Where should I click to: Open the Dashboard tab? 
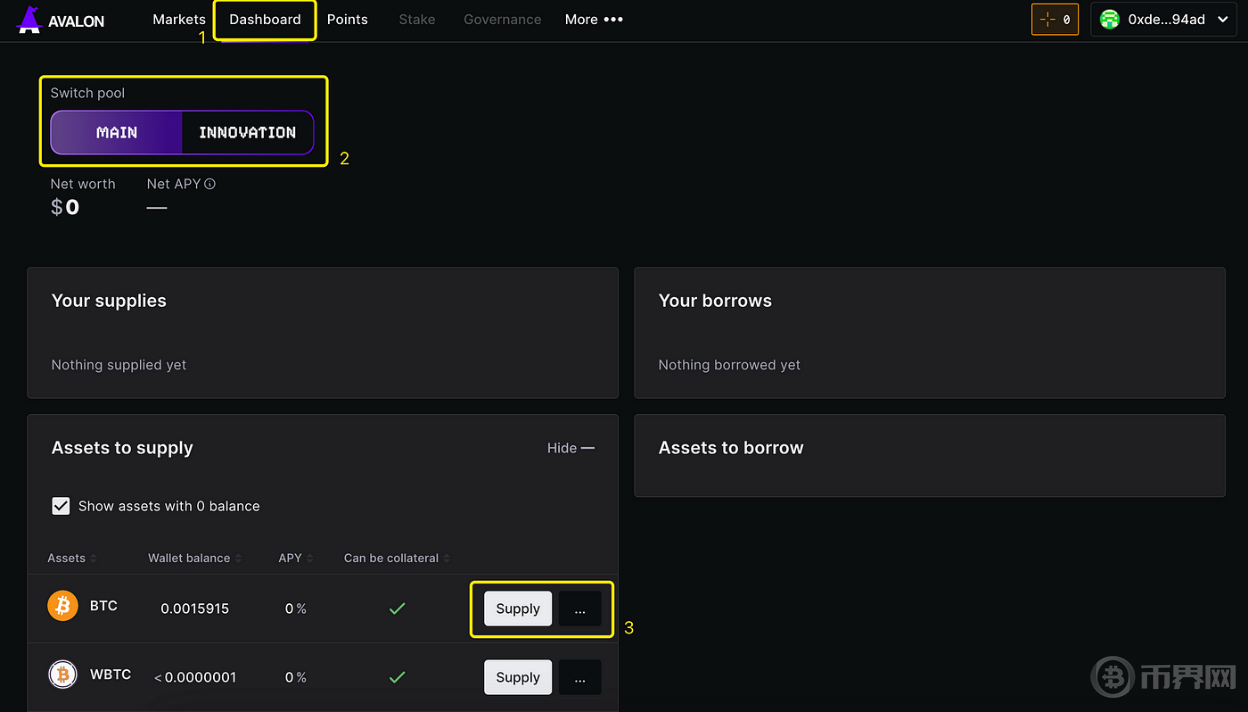(x=264, y=19)
